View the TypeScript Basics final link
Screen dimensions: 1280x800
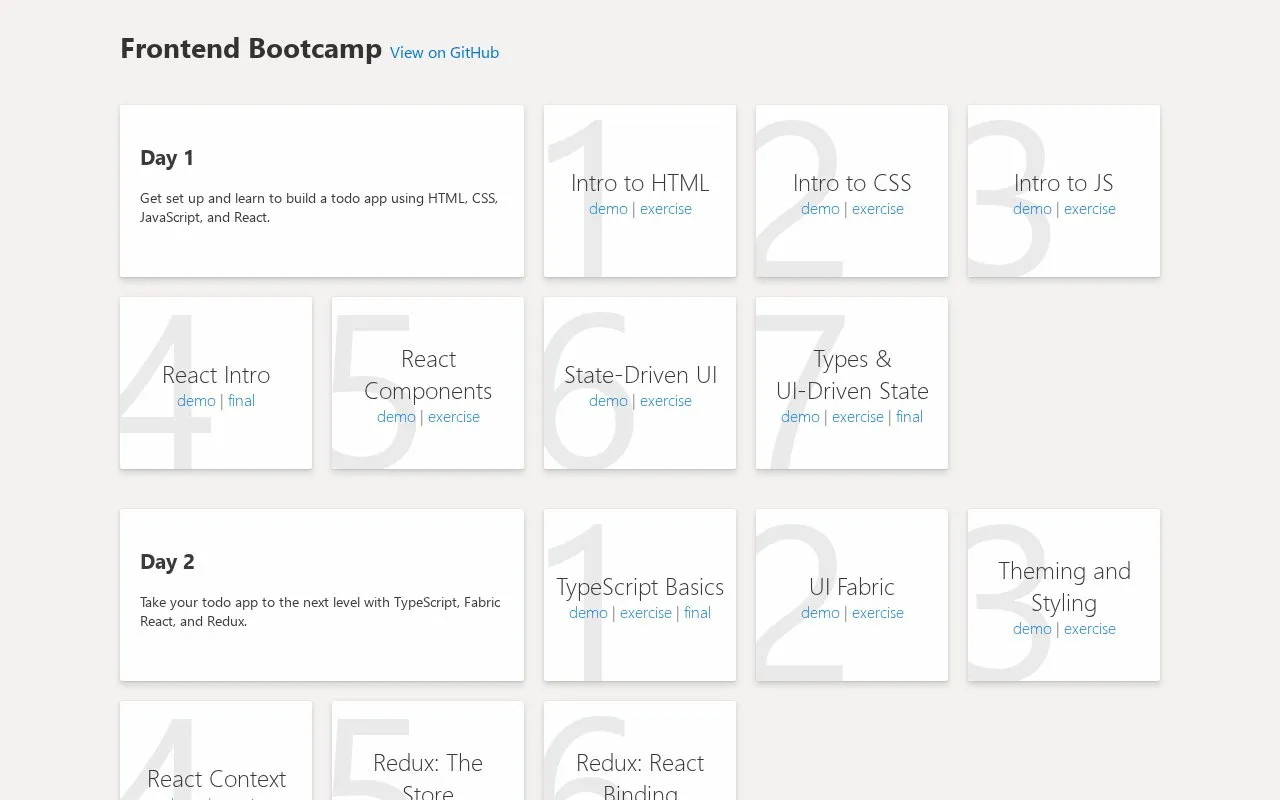(x=697, y=613)
